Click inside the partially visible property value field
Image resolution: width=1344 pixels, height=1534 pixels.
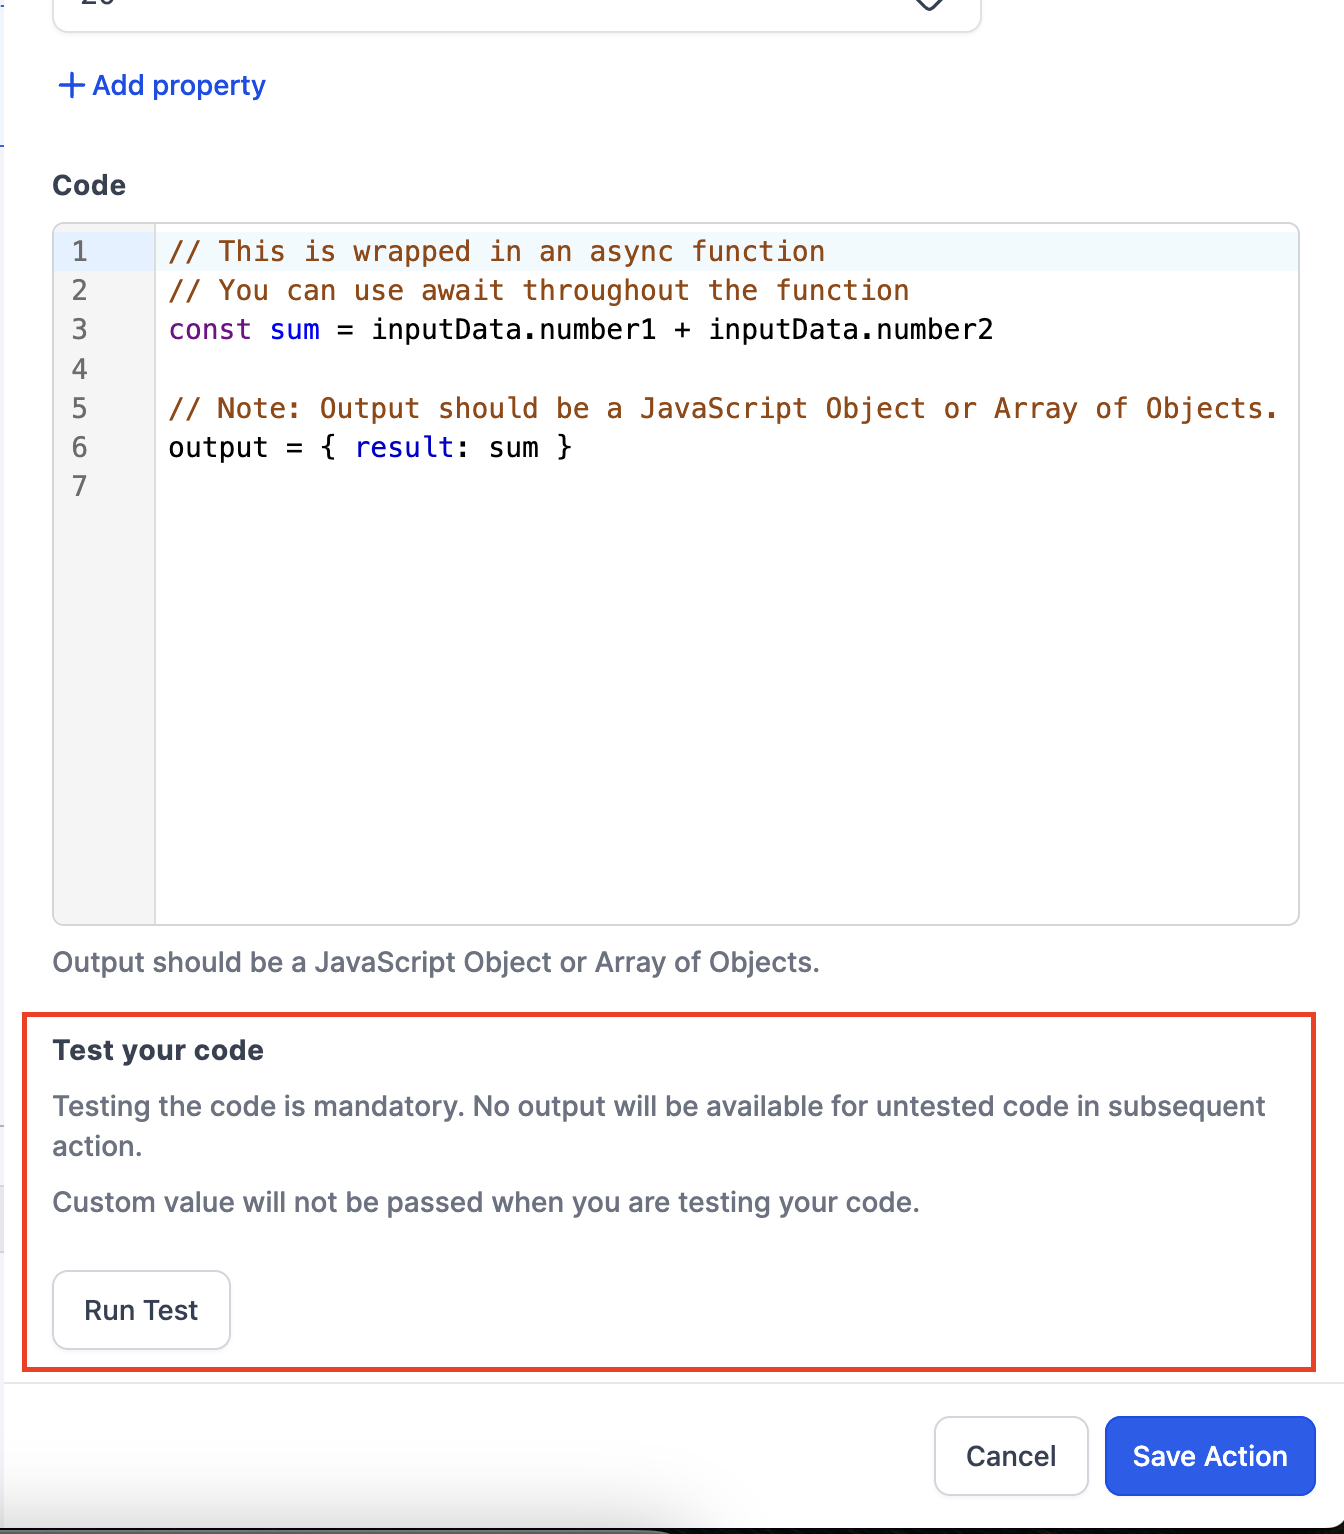click(516, 12)
